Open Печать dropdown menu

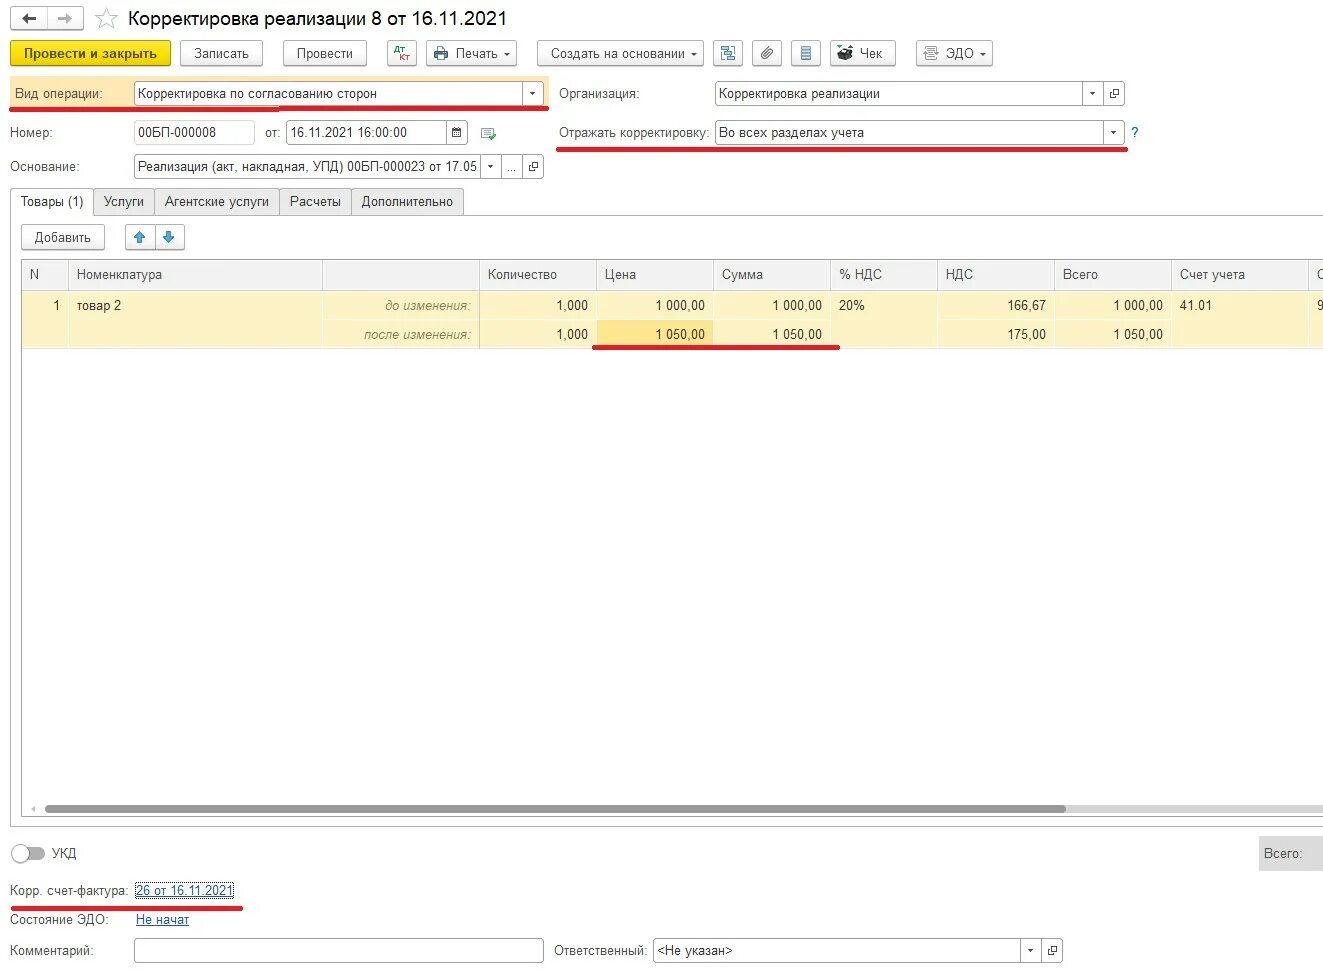[472, 53]
